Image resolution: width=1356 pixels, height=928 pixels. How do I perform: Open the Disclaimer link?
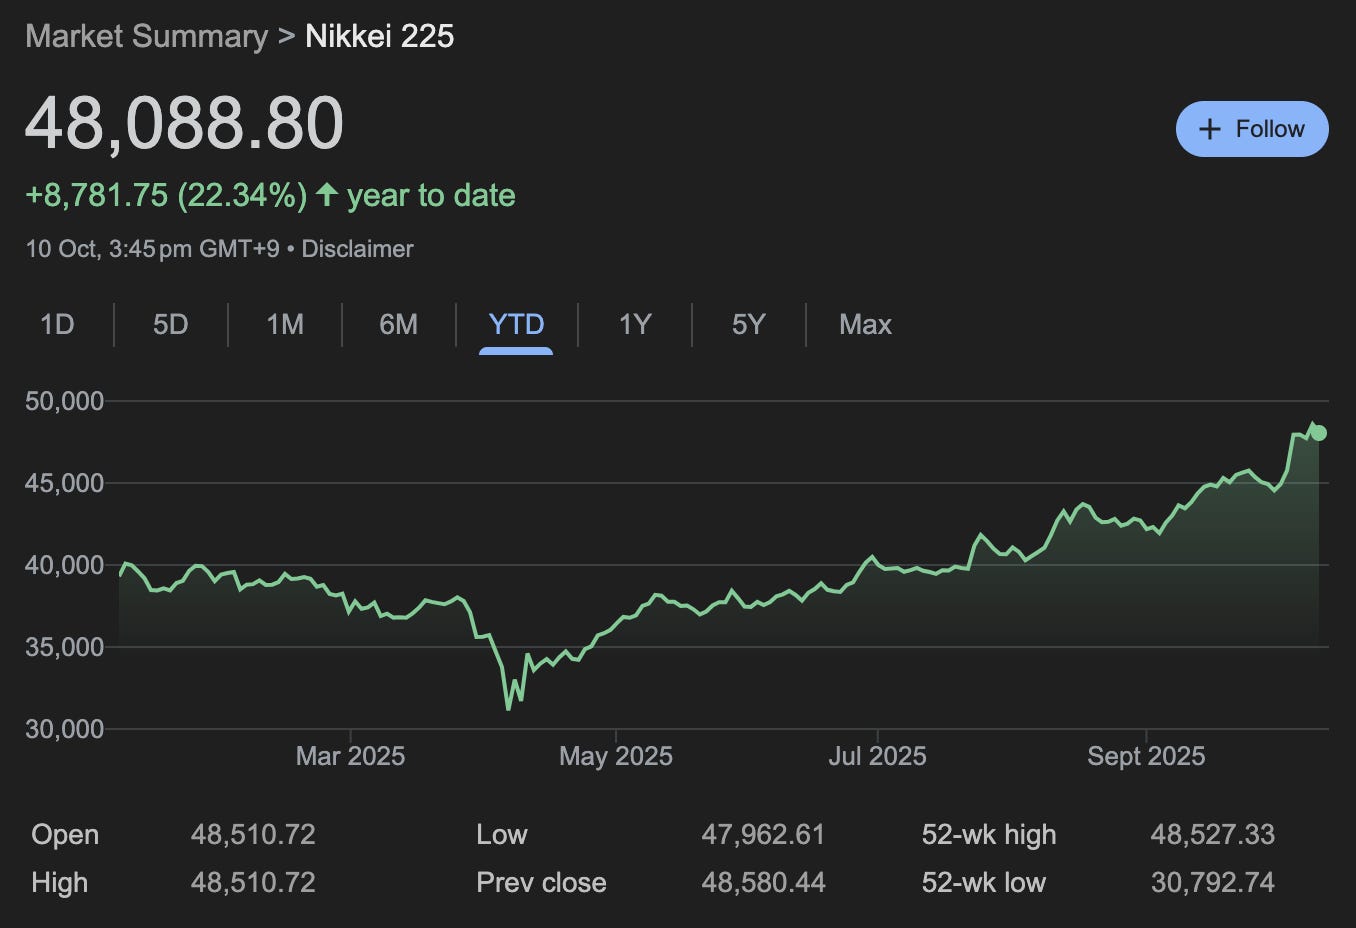click(x=357, y=249)
